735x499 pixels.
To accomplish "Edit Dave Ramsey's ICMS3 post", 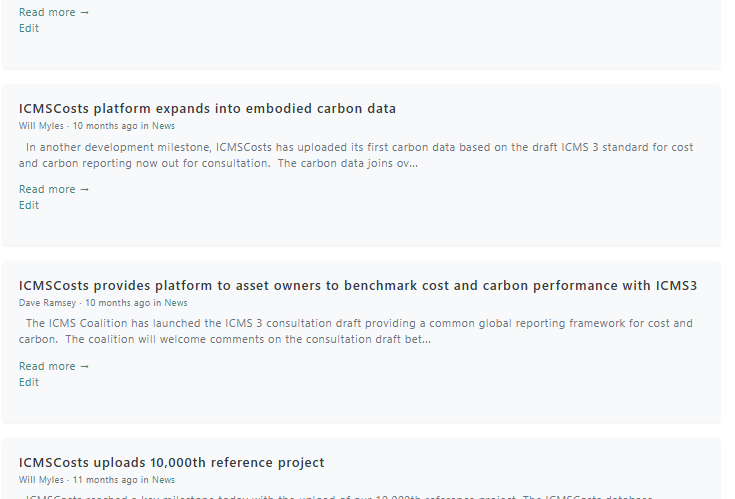I will pos(29,382).
